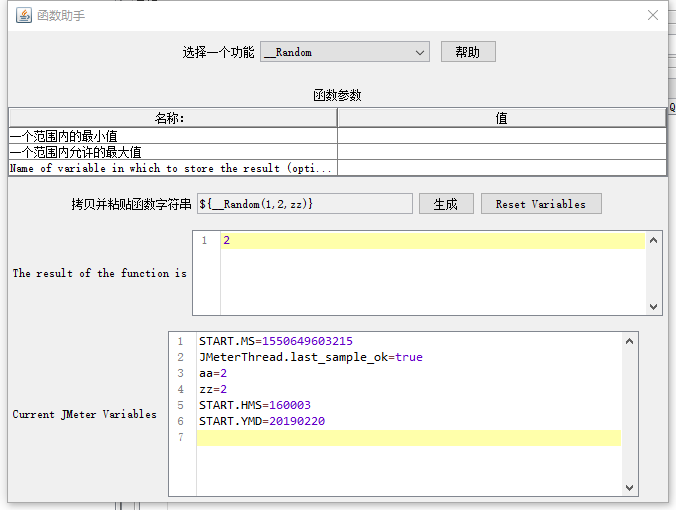The height and width of the screenshot is (510, 676).
Task: Select the Name of variable in which to store row
Action: coord(173,168)
